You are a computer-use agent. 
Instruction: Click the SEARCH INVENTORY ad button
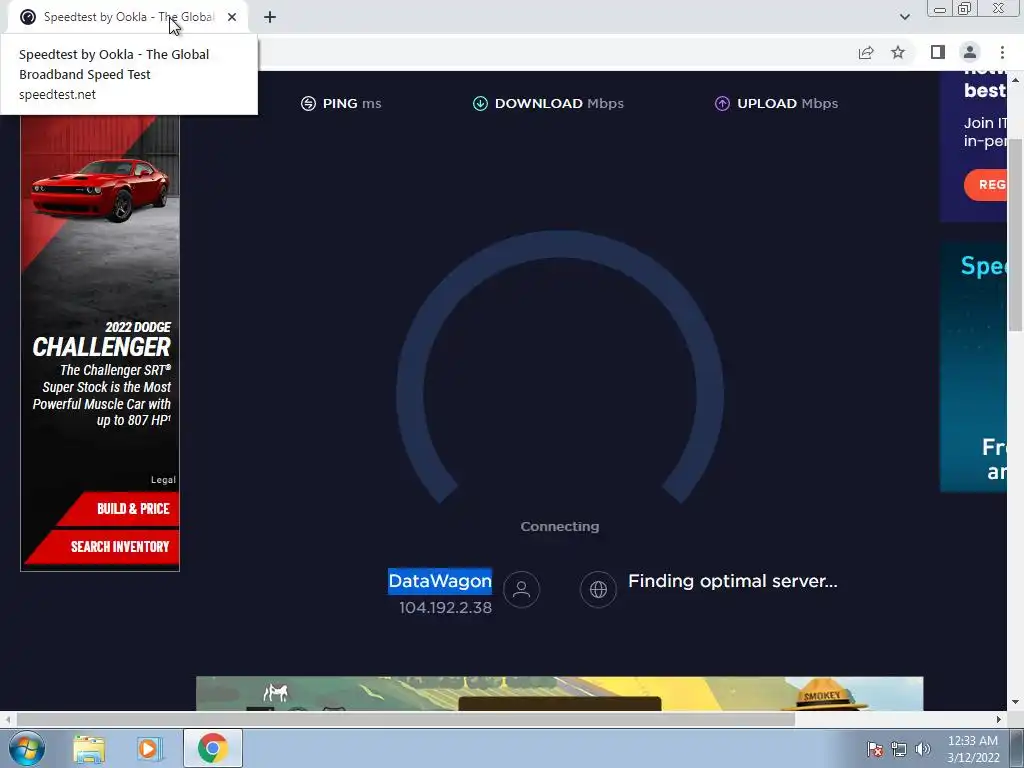click(x=102, y=547)
